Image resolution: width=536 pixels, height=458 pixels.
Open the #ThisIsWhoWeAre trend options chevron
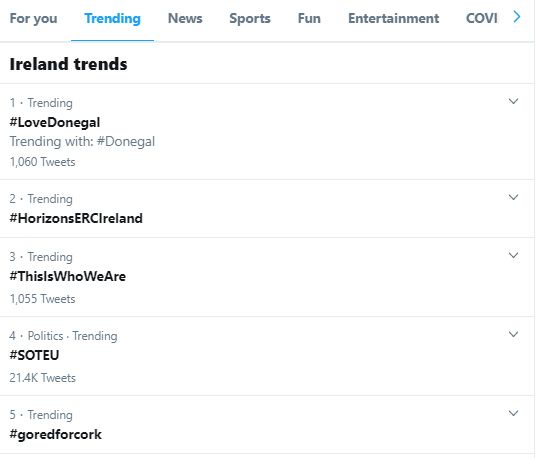513,256
